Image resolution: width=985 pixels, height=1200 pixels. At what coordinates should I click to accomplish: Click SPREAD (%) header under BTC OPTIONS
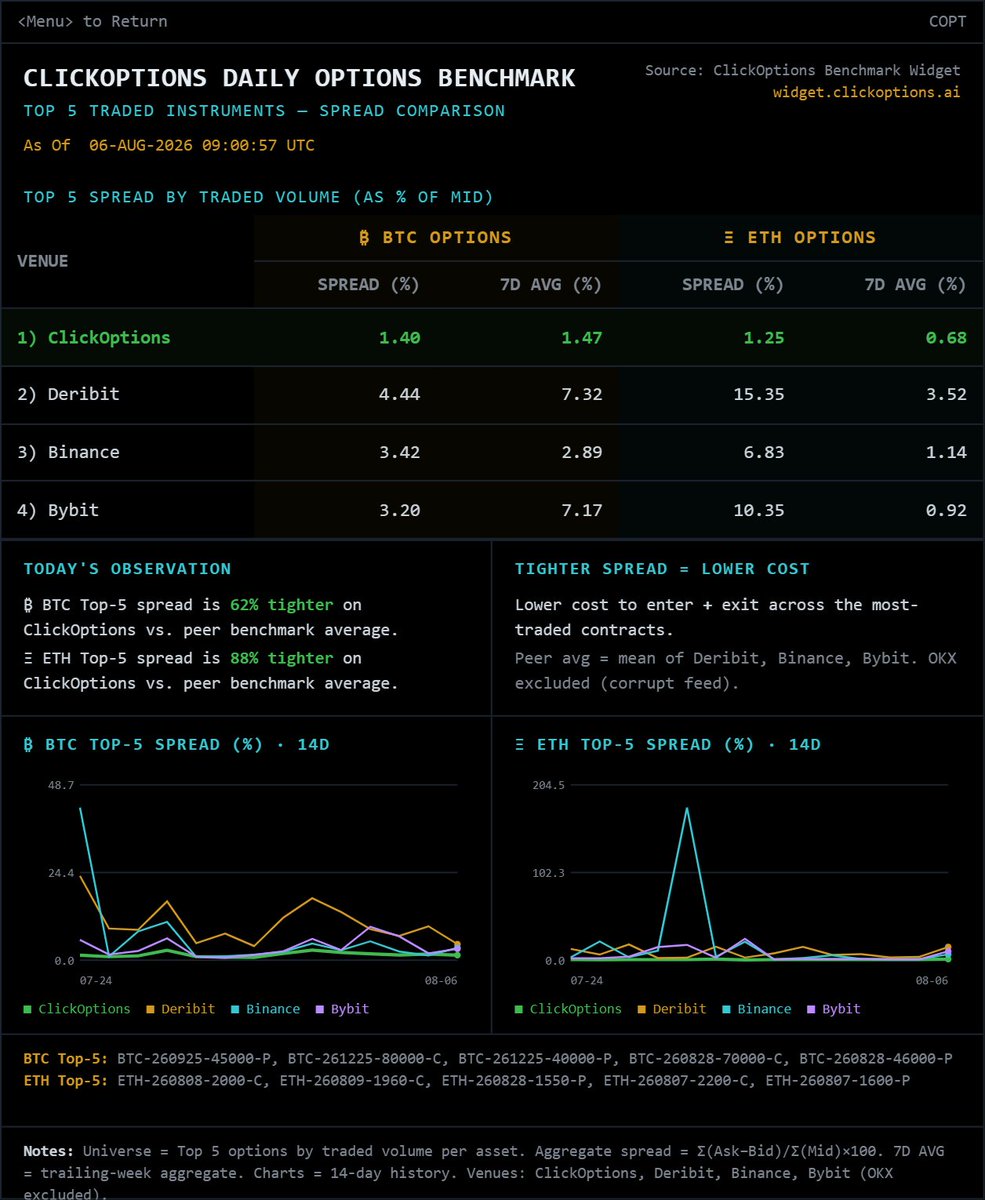tap(368, 284)
